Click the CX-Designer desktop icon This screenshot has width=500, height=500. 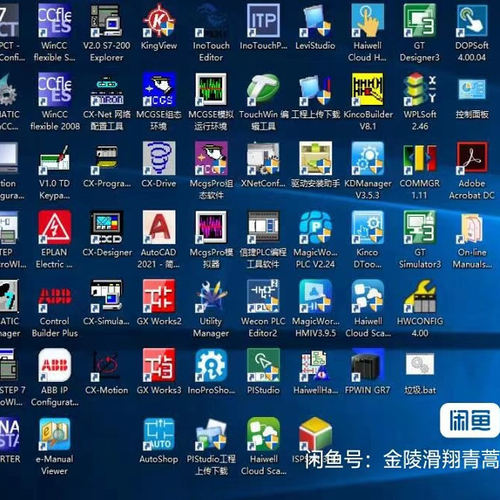tap(107, 227)
